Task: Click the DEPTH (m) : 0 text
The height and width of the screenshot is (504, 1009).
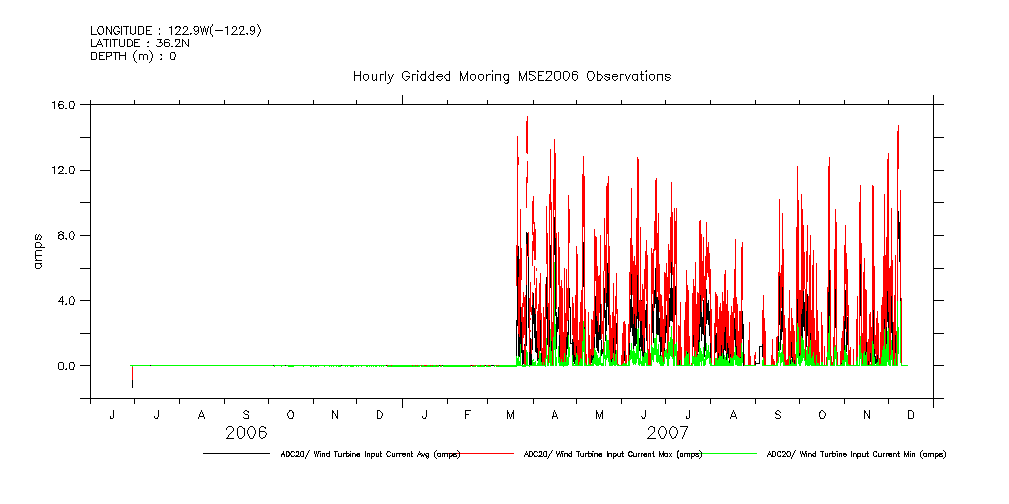Action: coord(133,56)
